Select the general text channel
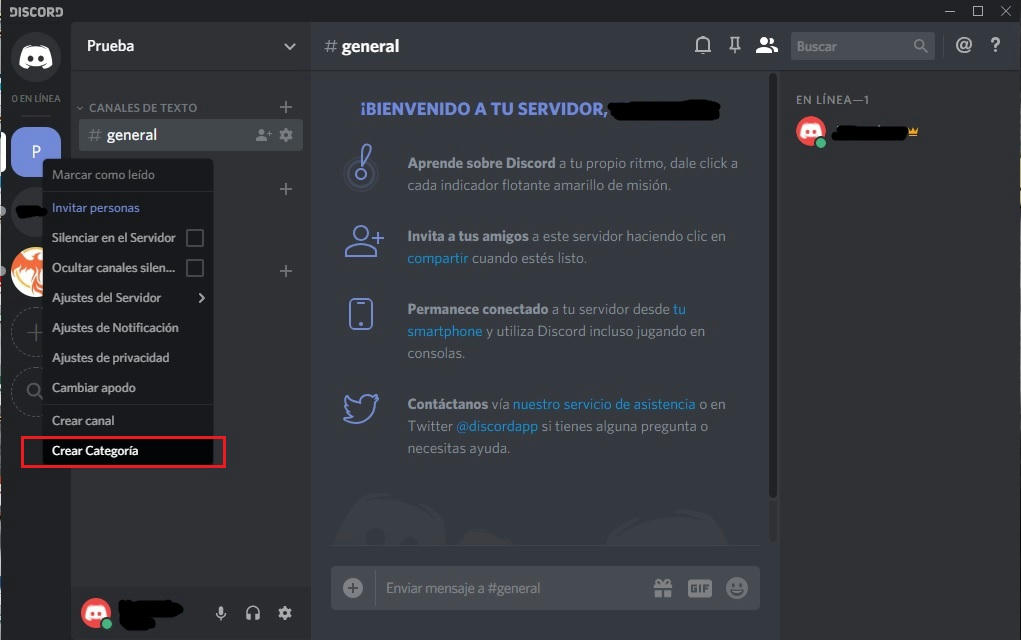1021x640 pixels. click(191, 135)
